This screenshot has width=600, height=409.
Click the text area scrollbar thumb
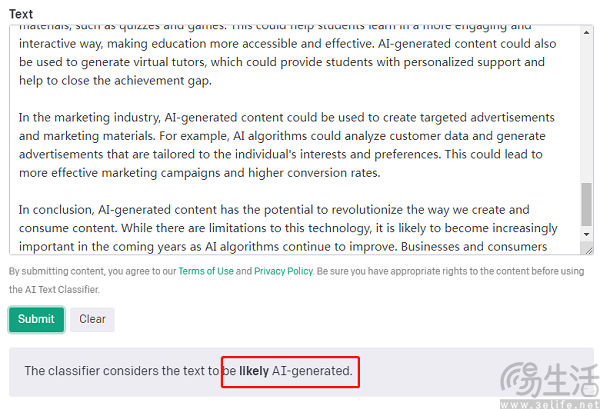point(586,206)
